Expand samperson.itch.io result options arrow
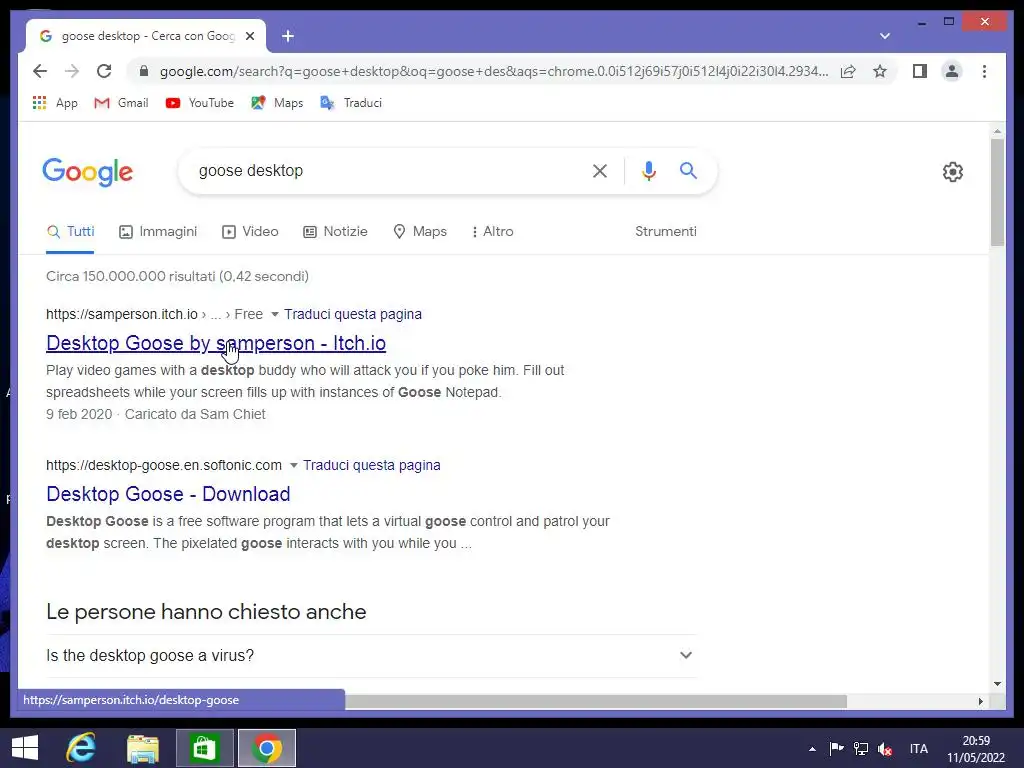The height and width of the screenshot is (768, 1024). pyautogui.click(x=275, y=315)
